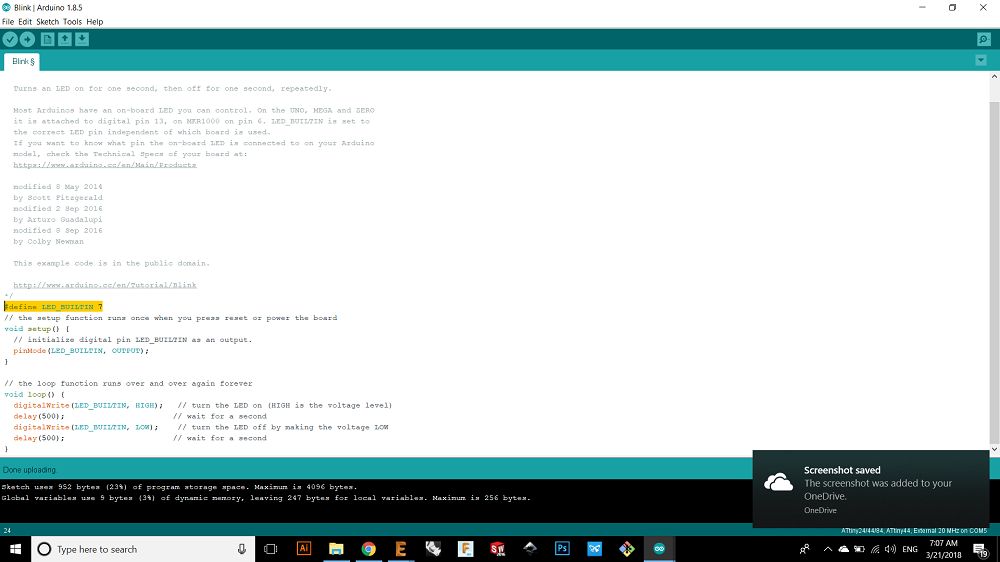Open Task View from the taskbar

[x=270, y=549]
